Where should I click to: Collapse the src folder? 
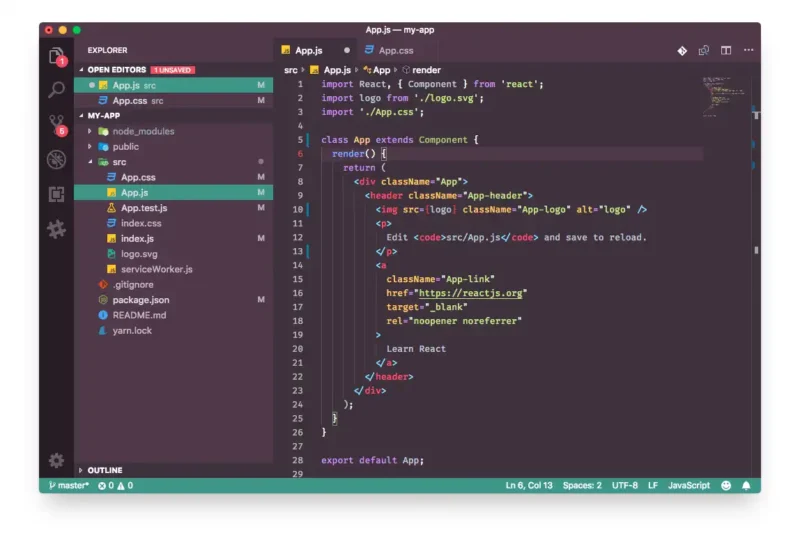pyautogui.click(x=90, y=162)
